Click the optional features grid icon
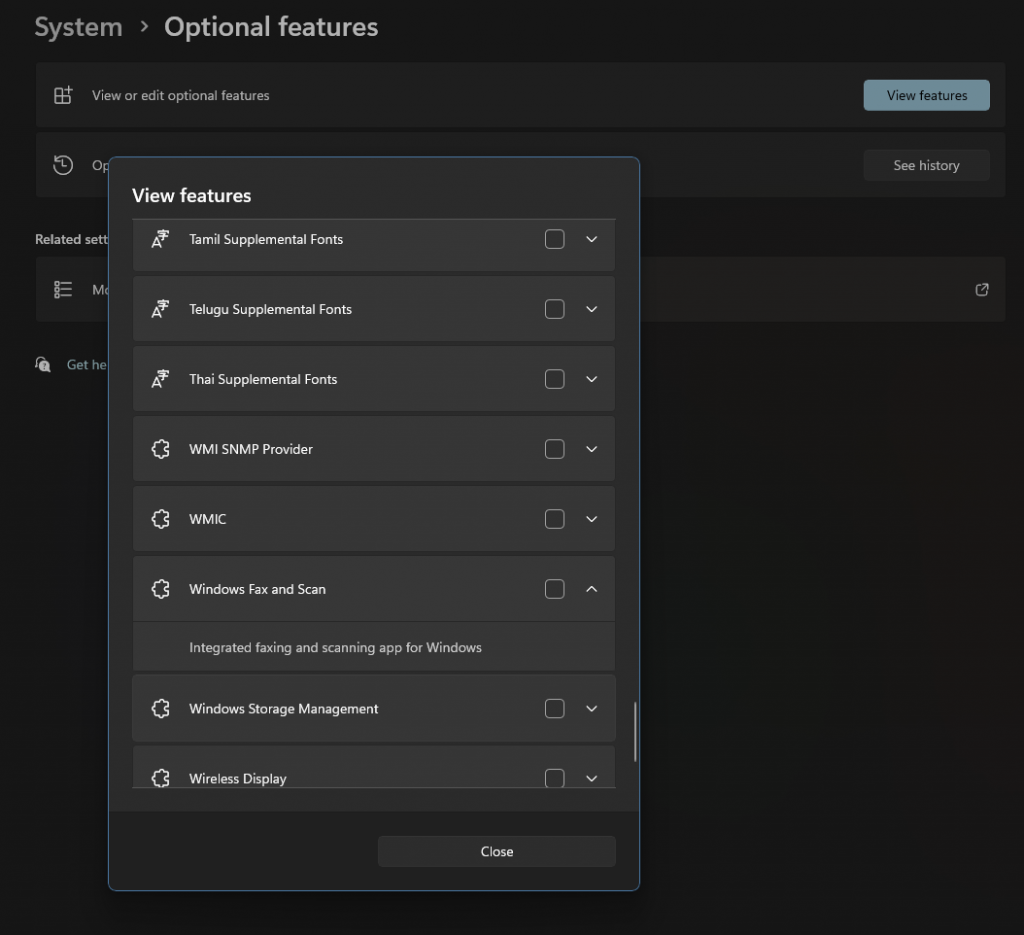 pyautogui.click(x=63, y=95)
